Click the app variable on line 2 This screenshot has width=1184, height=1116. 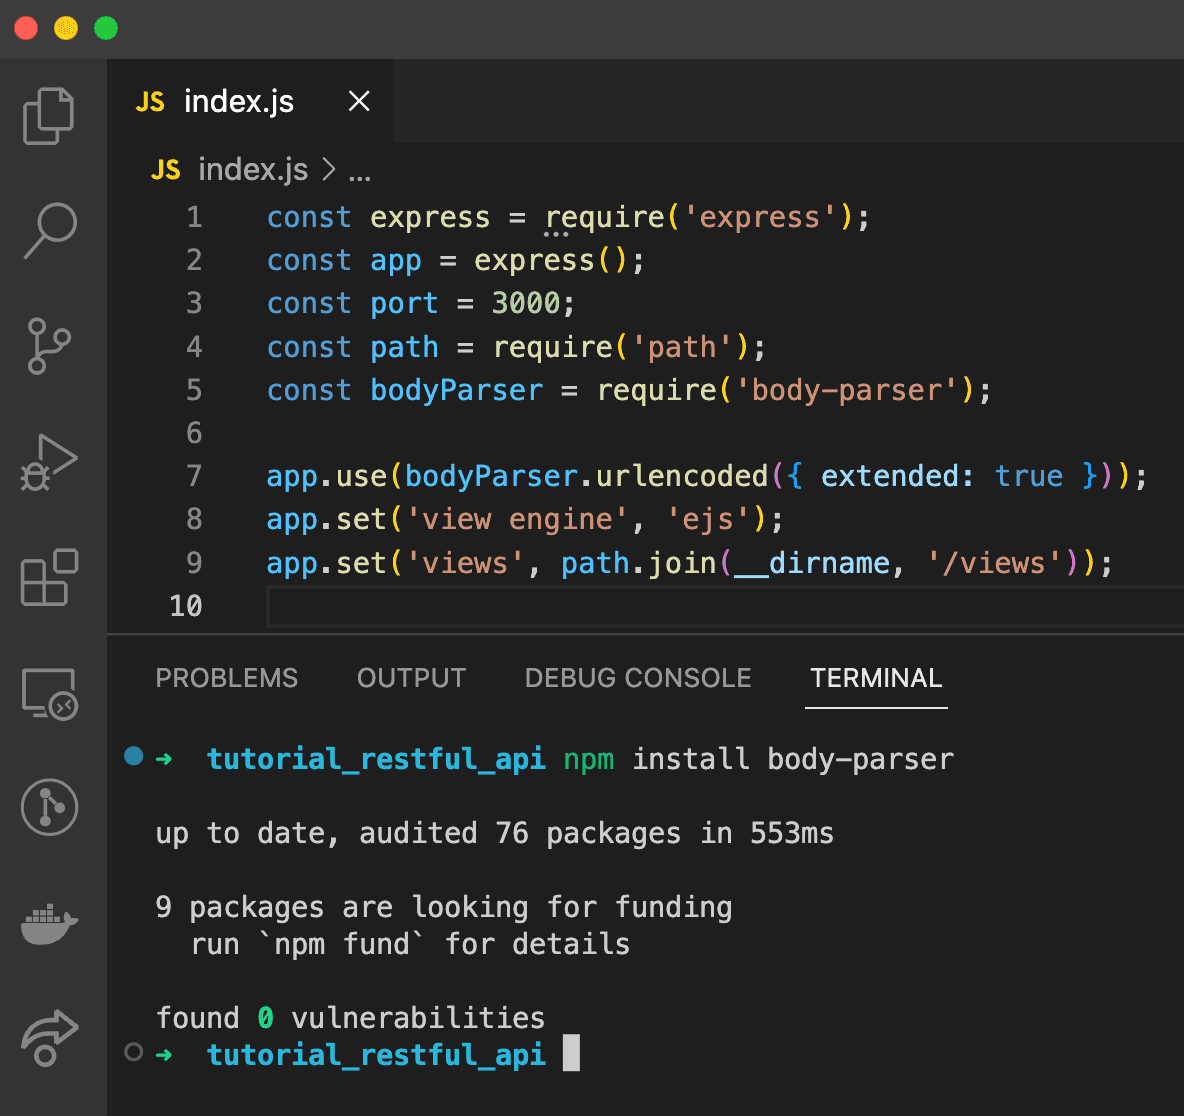pos(396,262)
